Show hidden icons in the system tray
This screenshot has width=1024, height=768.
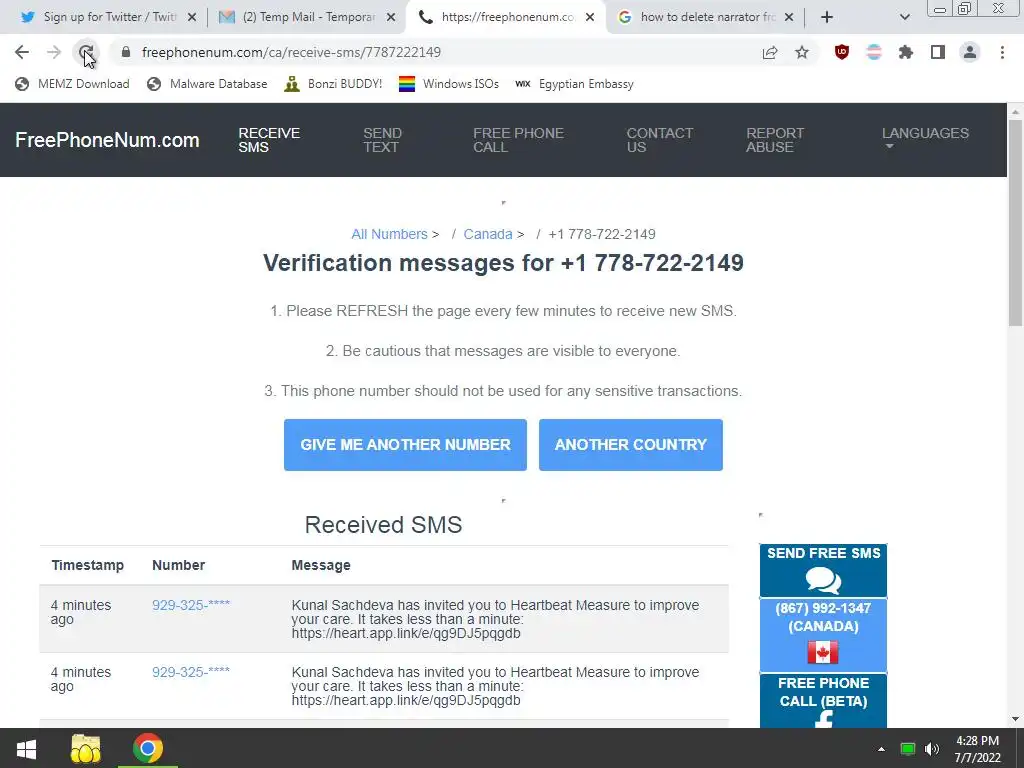[x=882, y=749]
